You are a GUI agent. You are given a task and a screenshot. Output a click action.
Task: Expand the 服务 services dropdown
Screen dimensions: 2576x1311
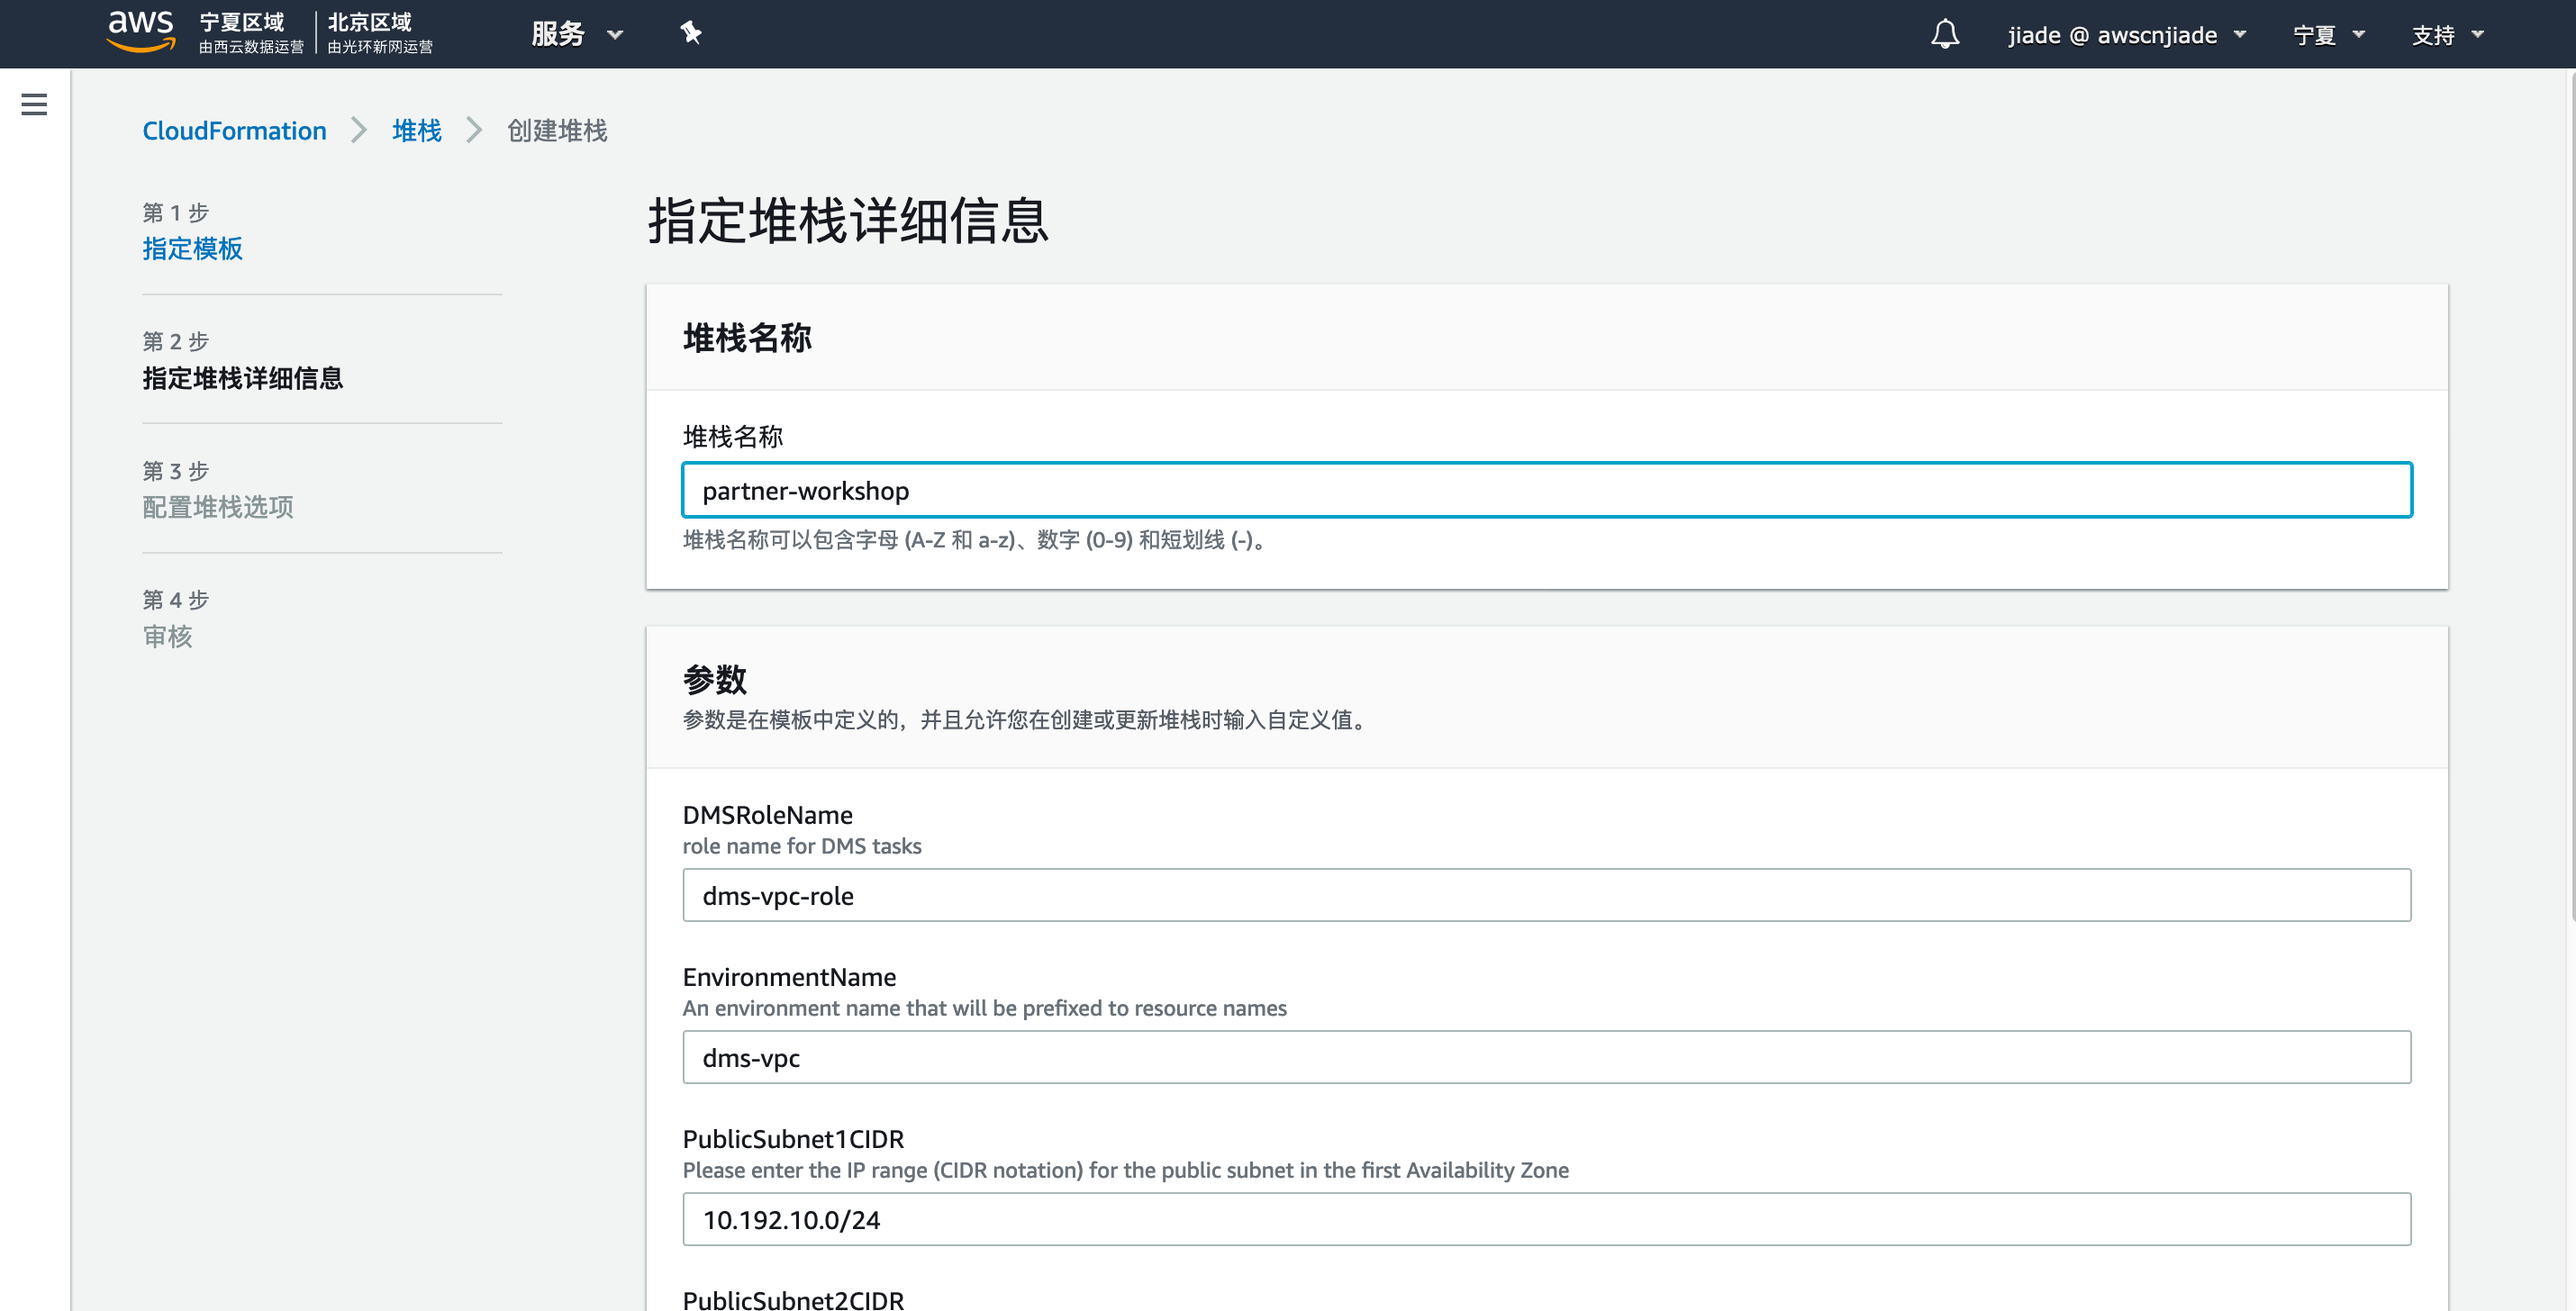point(576,35)
